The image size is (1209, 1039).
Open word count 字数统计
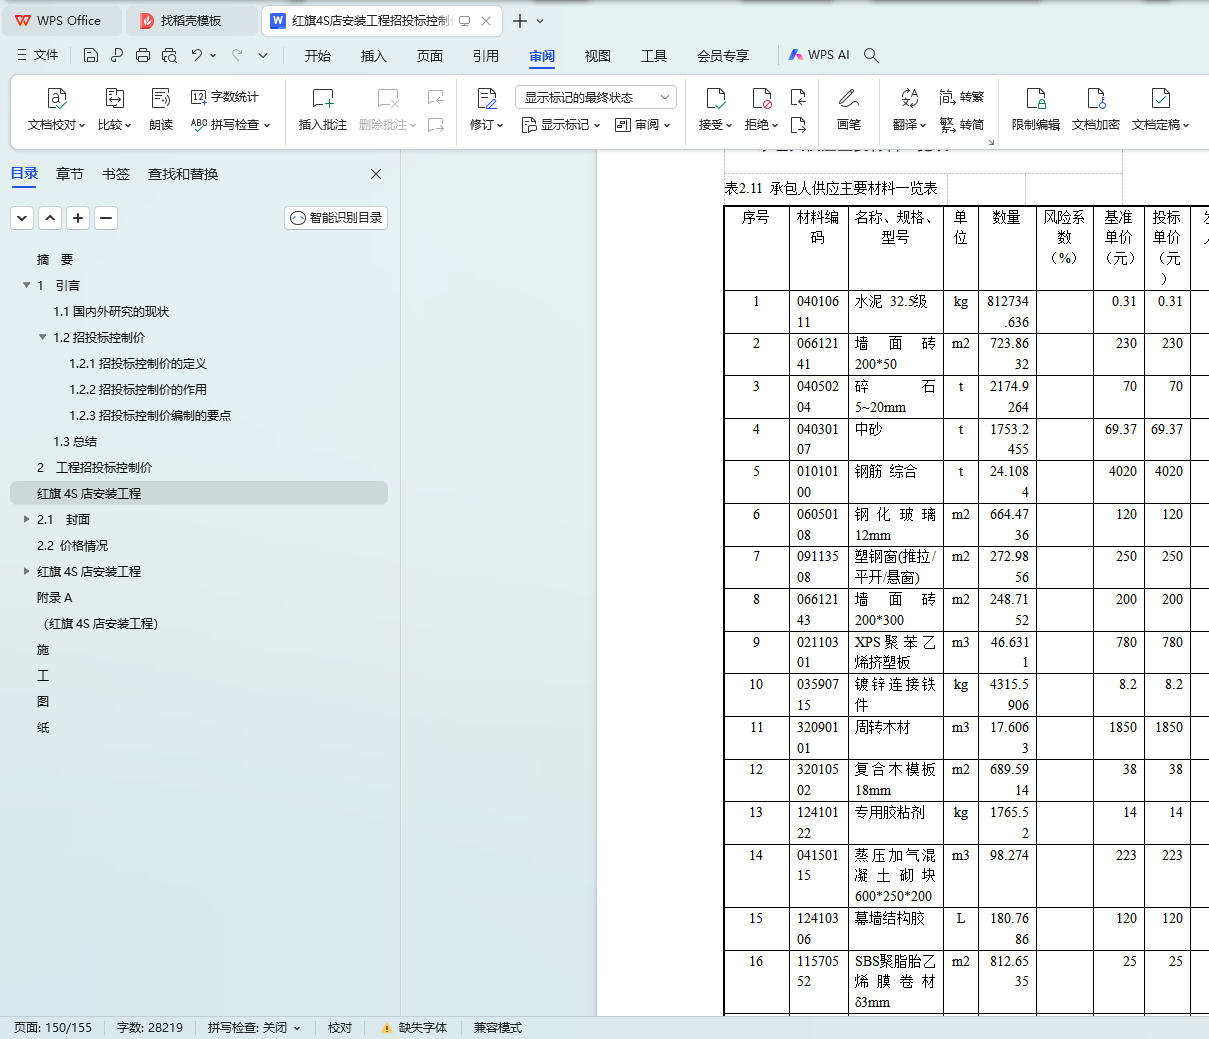pyautogui.click(x=225, y=97)
